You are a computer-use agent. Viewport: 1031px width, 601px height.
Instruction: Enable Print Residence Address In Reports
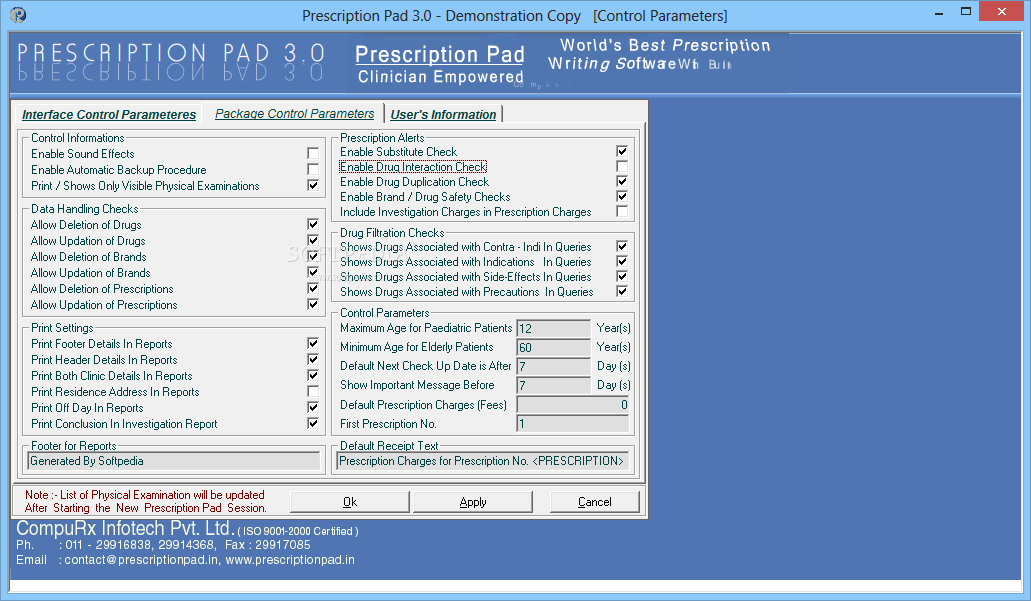coord(313,391)
